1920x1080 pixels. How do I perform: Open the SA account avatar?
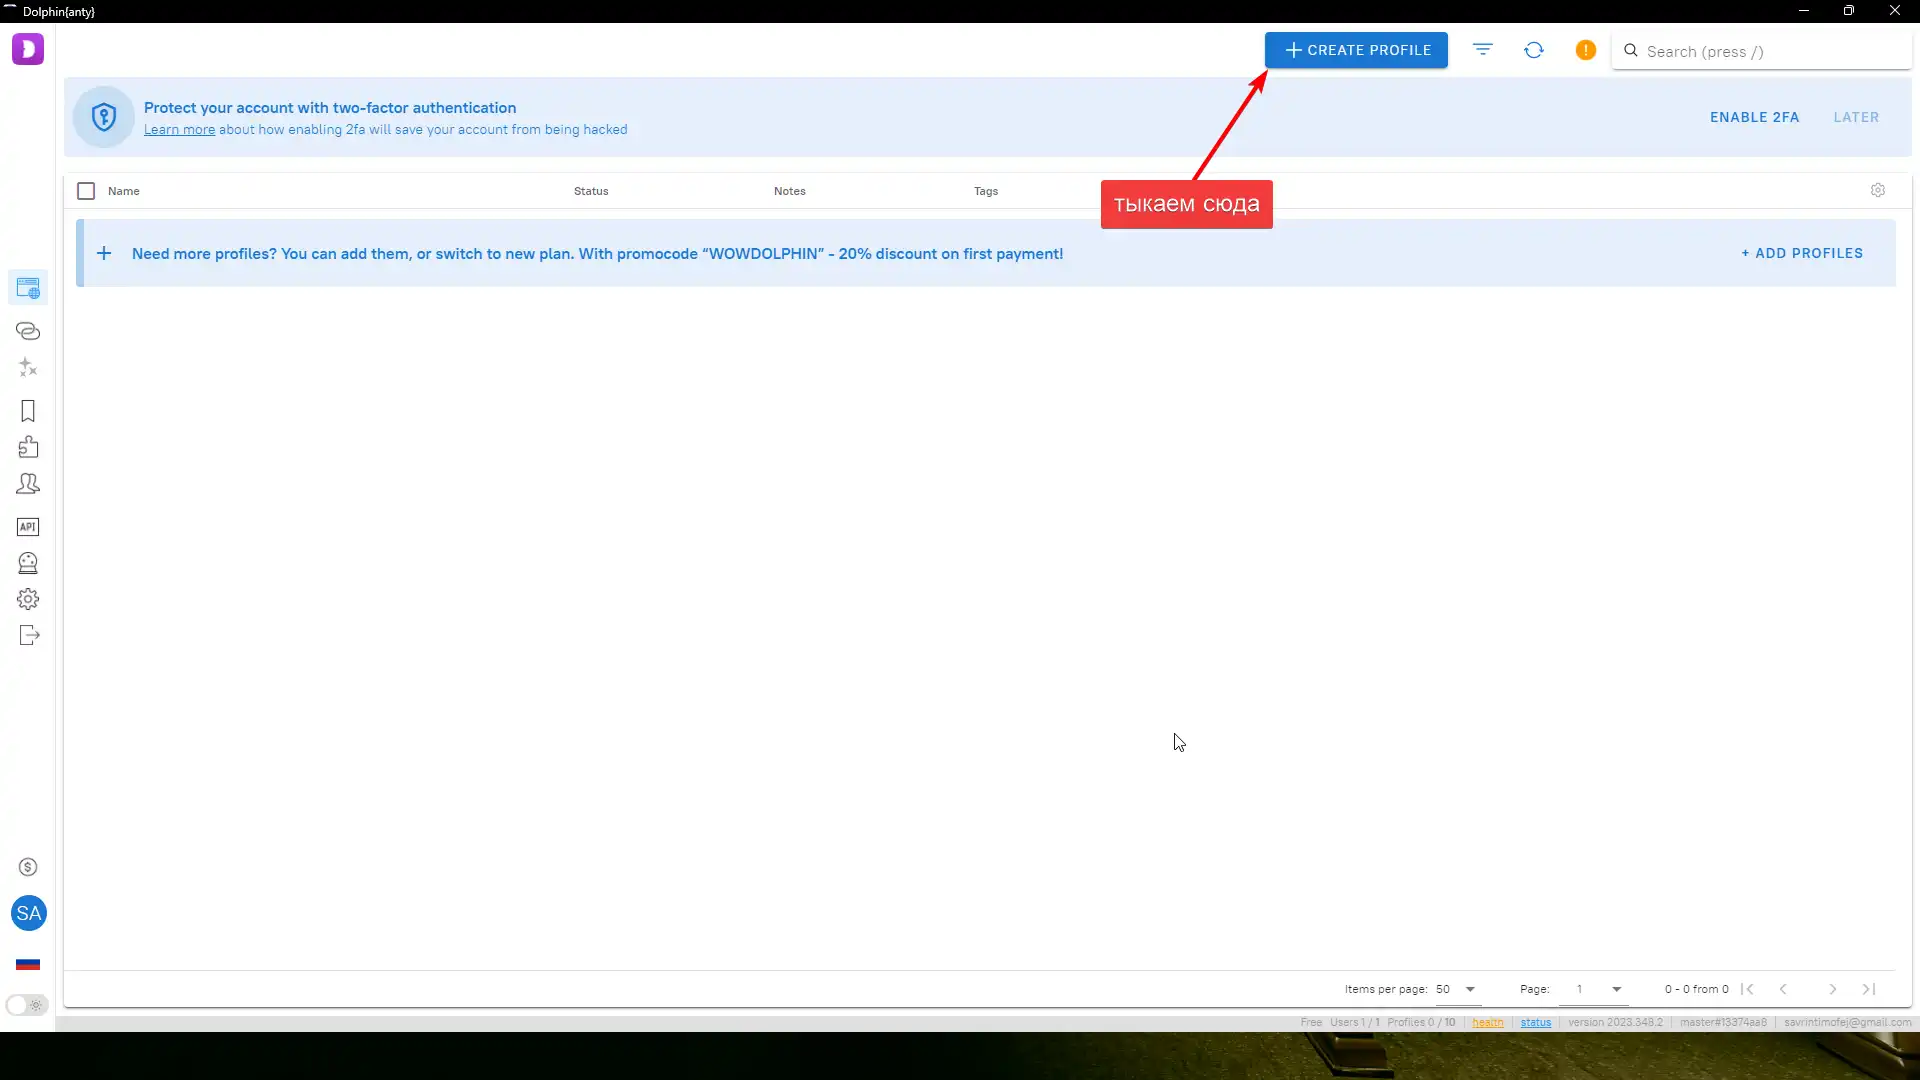(x=28, y=913)
